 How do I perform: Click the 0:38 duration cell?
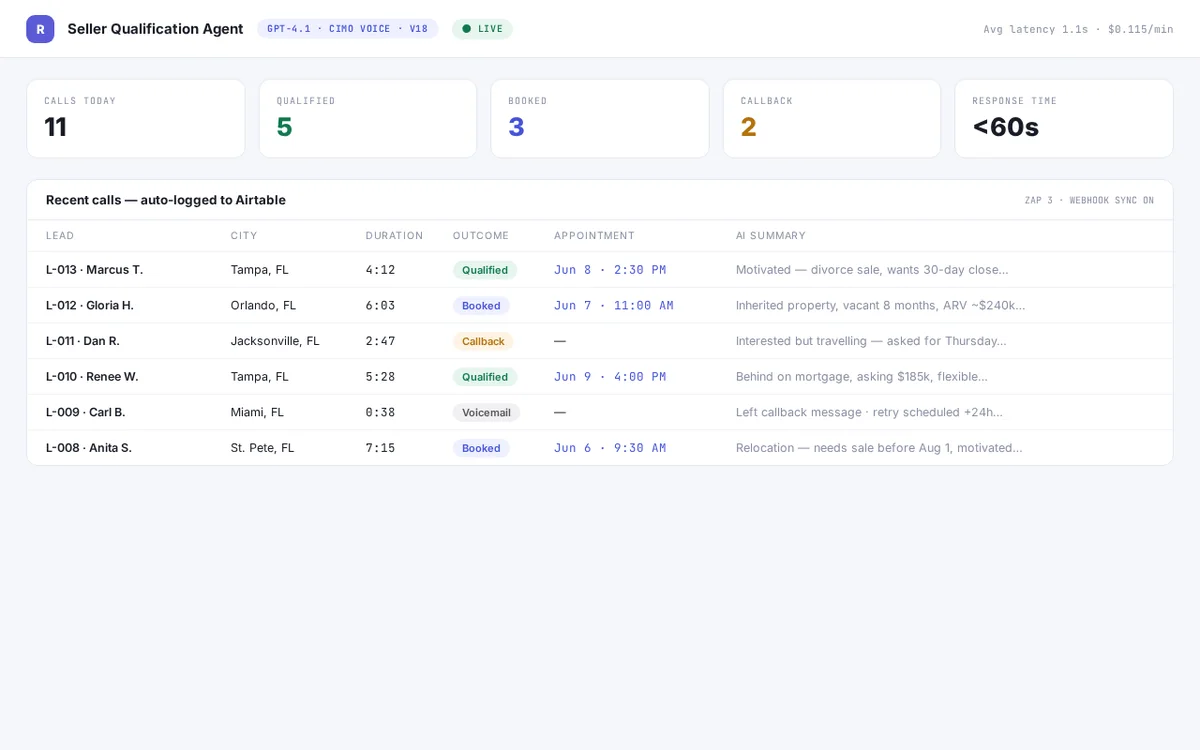tap(380, 412)
